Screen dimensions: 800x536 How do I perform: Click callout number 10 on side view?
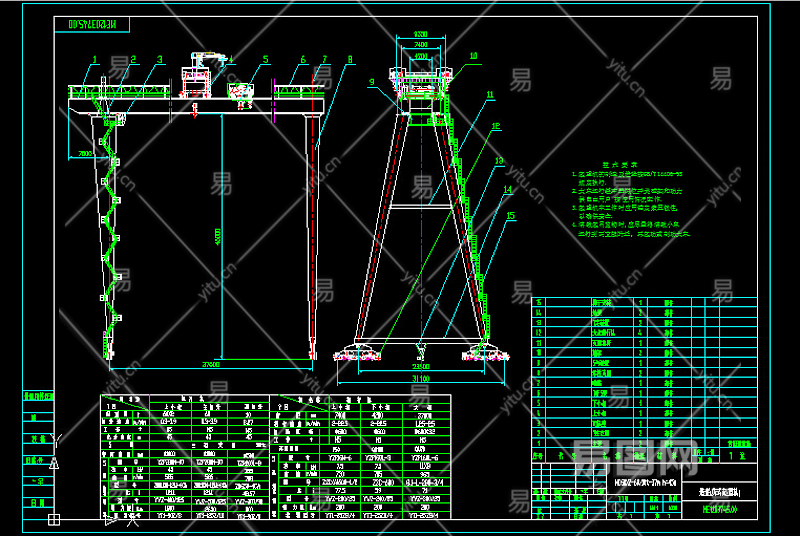click(473, 56)
